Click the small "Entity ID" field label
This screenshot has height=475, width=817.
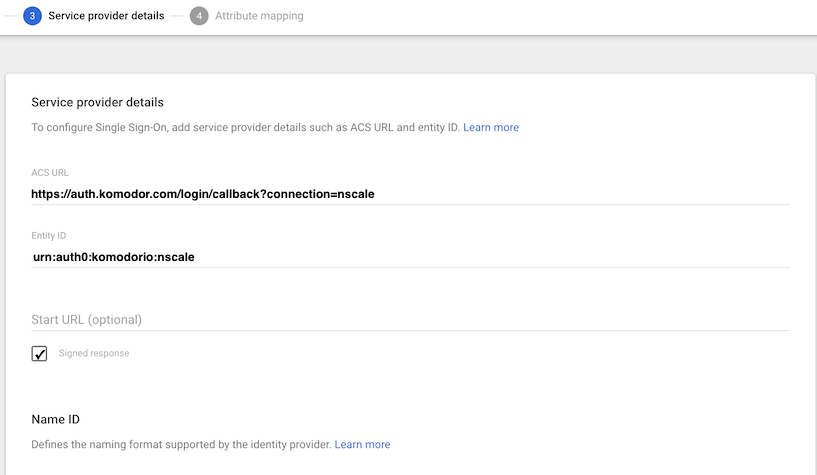[x=48, y=235]
